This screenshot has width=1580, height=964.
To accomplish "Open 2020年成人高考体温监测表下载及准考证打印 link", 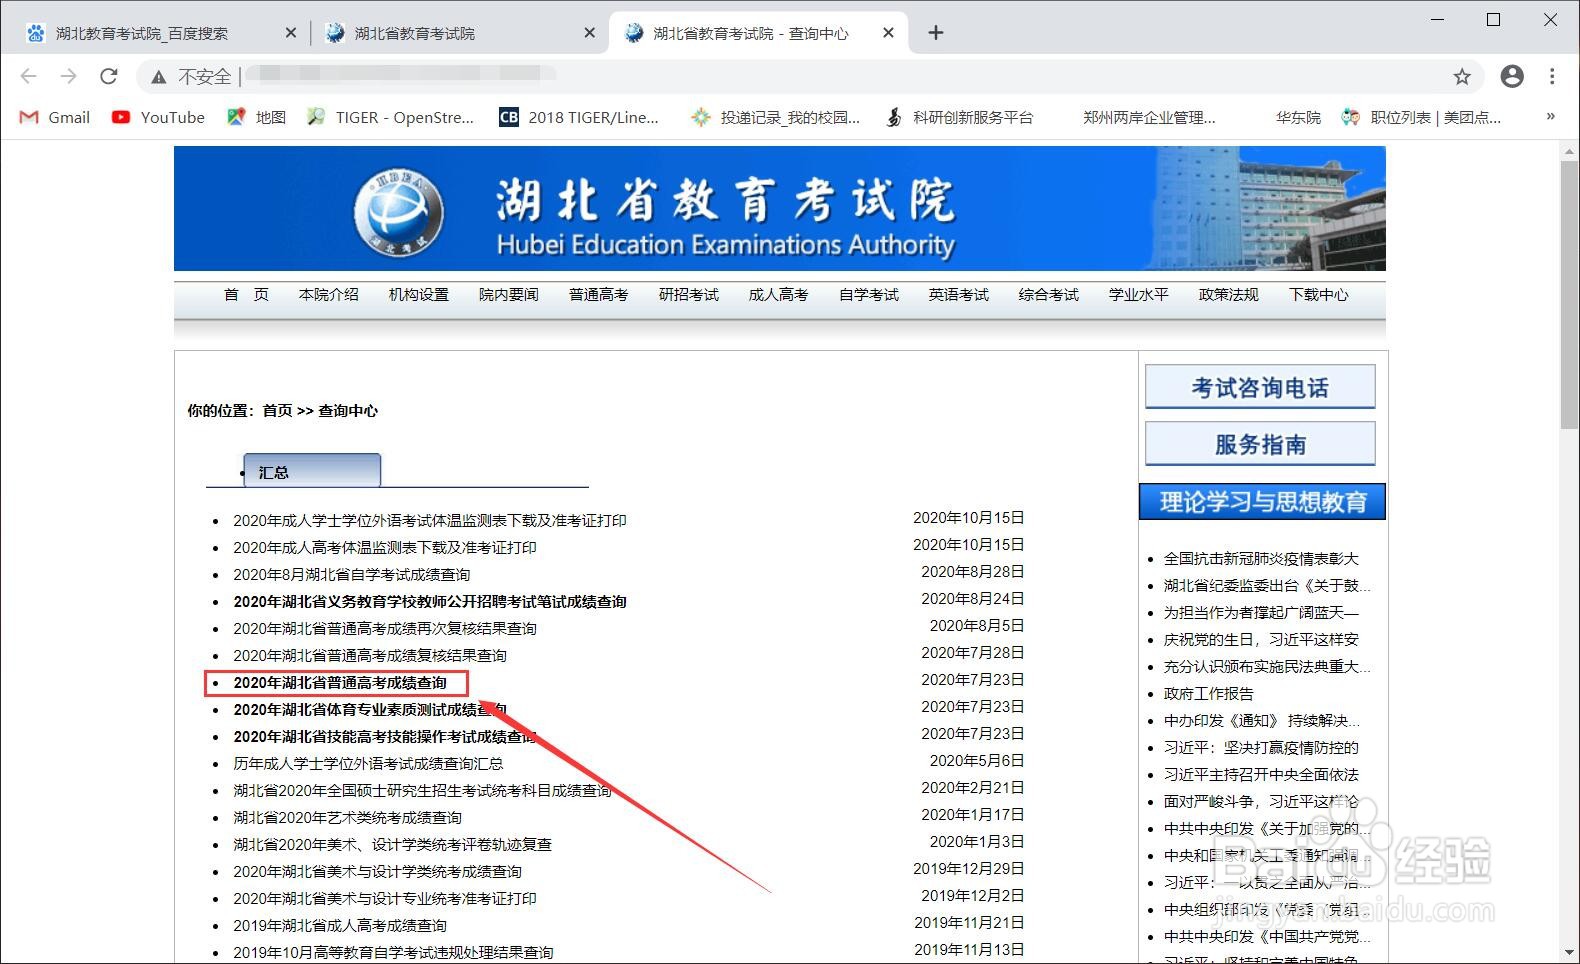I will 385,548.
